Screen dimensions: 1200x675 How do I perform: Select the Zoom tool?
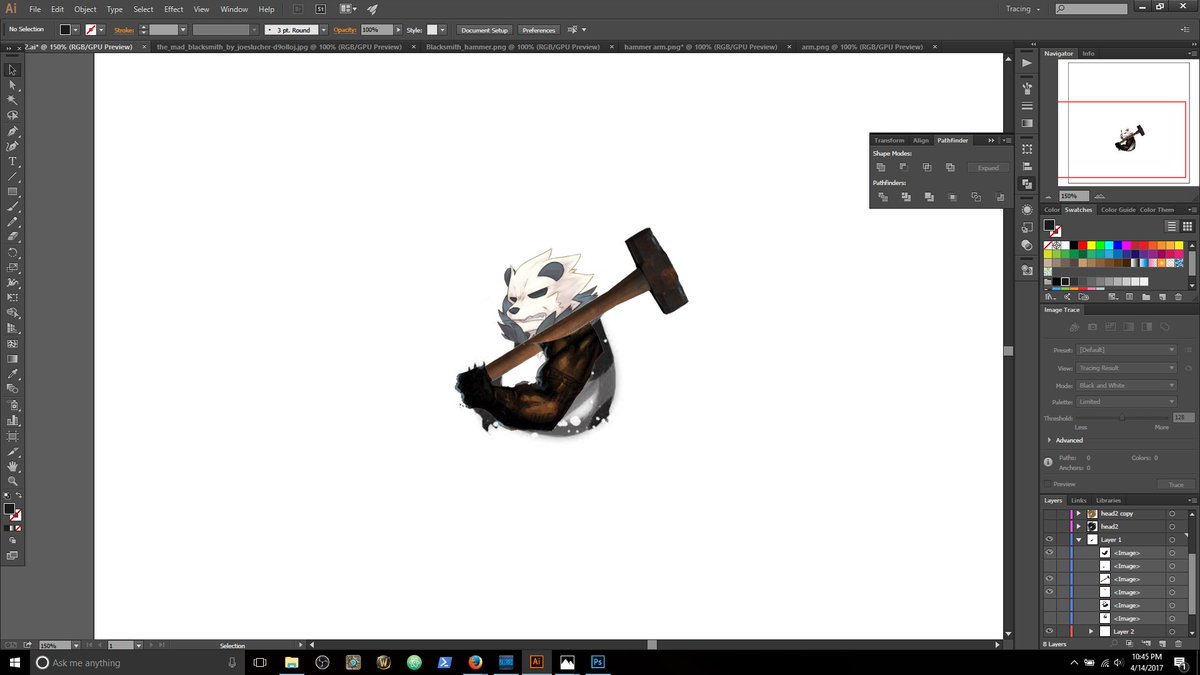[12, 481]
